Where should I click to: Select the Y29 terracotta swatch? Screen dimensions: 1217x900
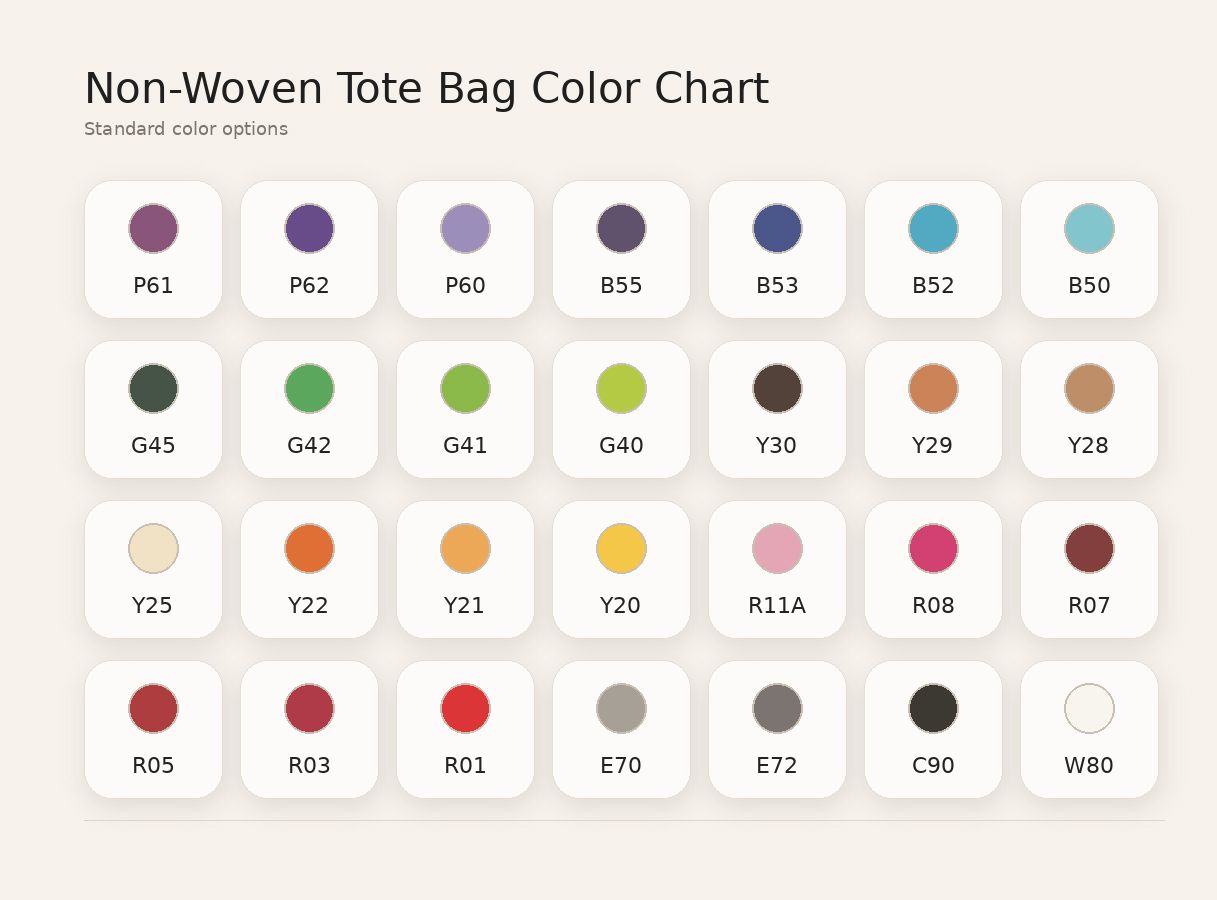(x=933, y=388)
